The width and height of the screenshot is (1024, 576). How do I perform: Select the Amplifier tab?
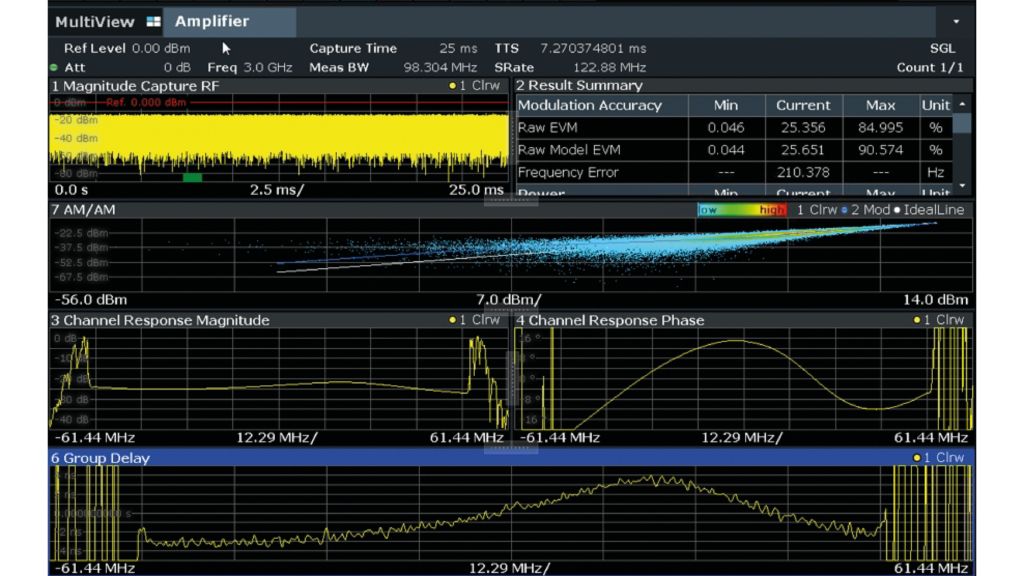212,22
